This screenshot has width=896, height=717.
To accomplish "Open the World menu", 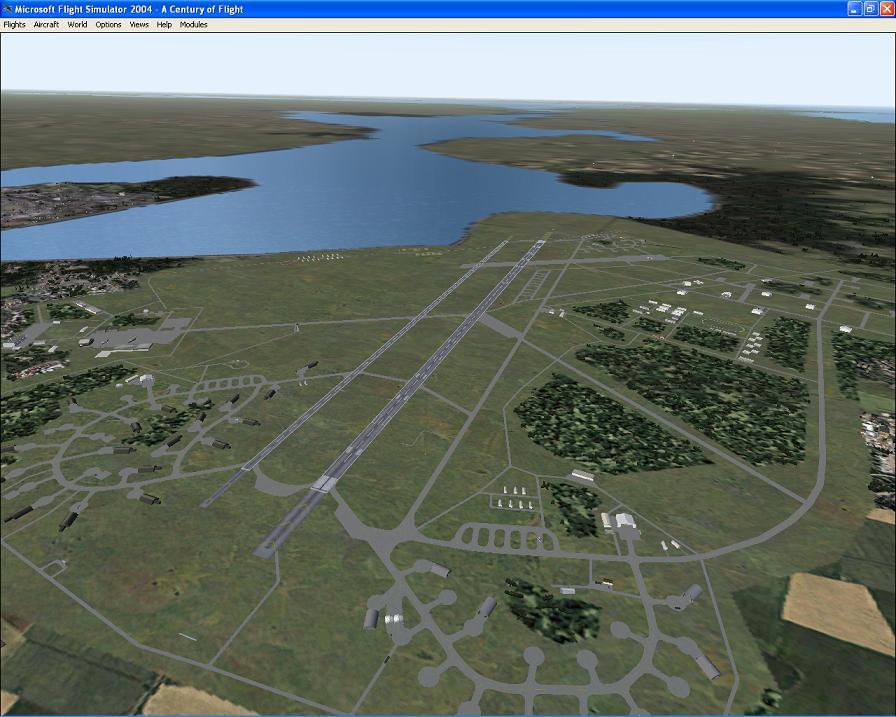I will coord(77,25).
